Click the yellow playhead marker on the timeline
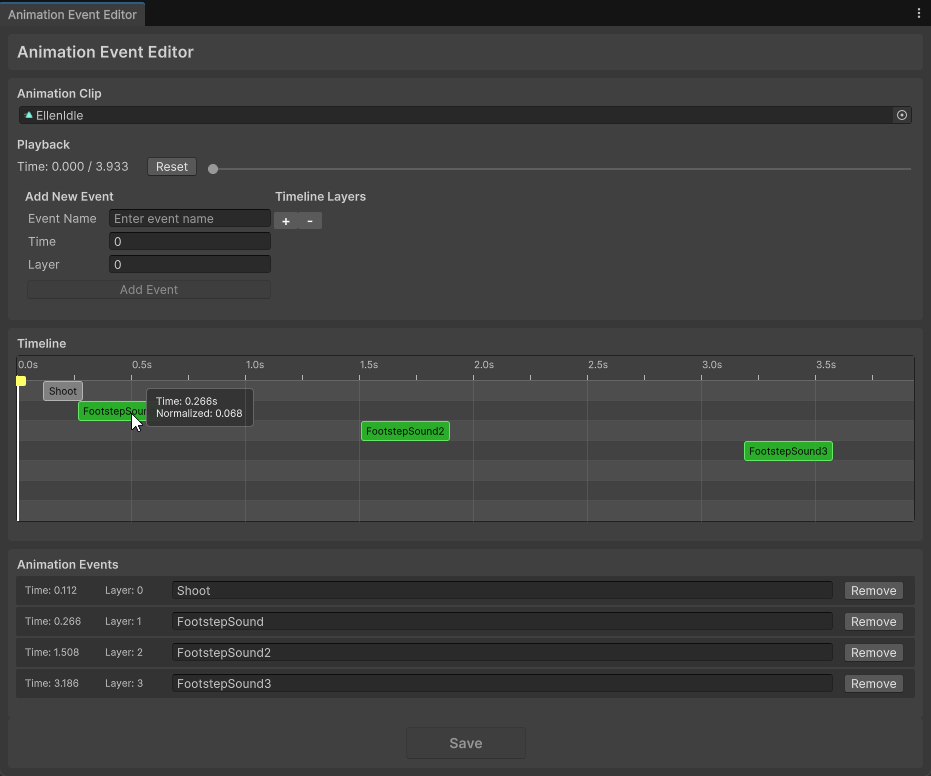Screen dimensions: 931x776 coord(20,381)
